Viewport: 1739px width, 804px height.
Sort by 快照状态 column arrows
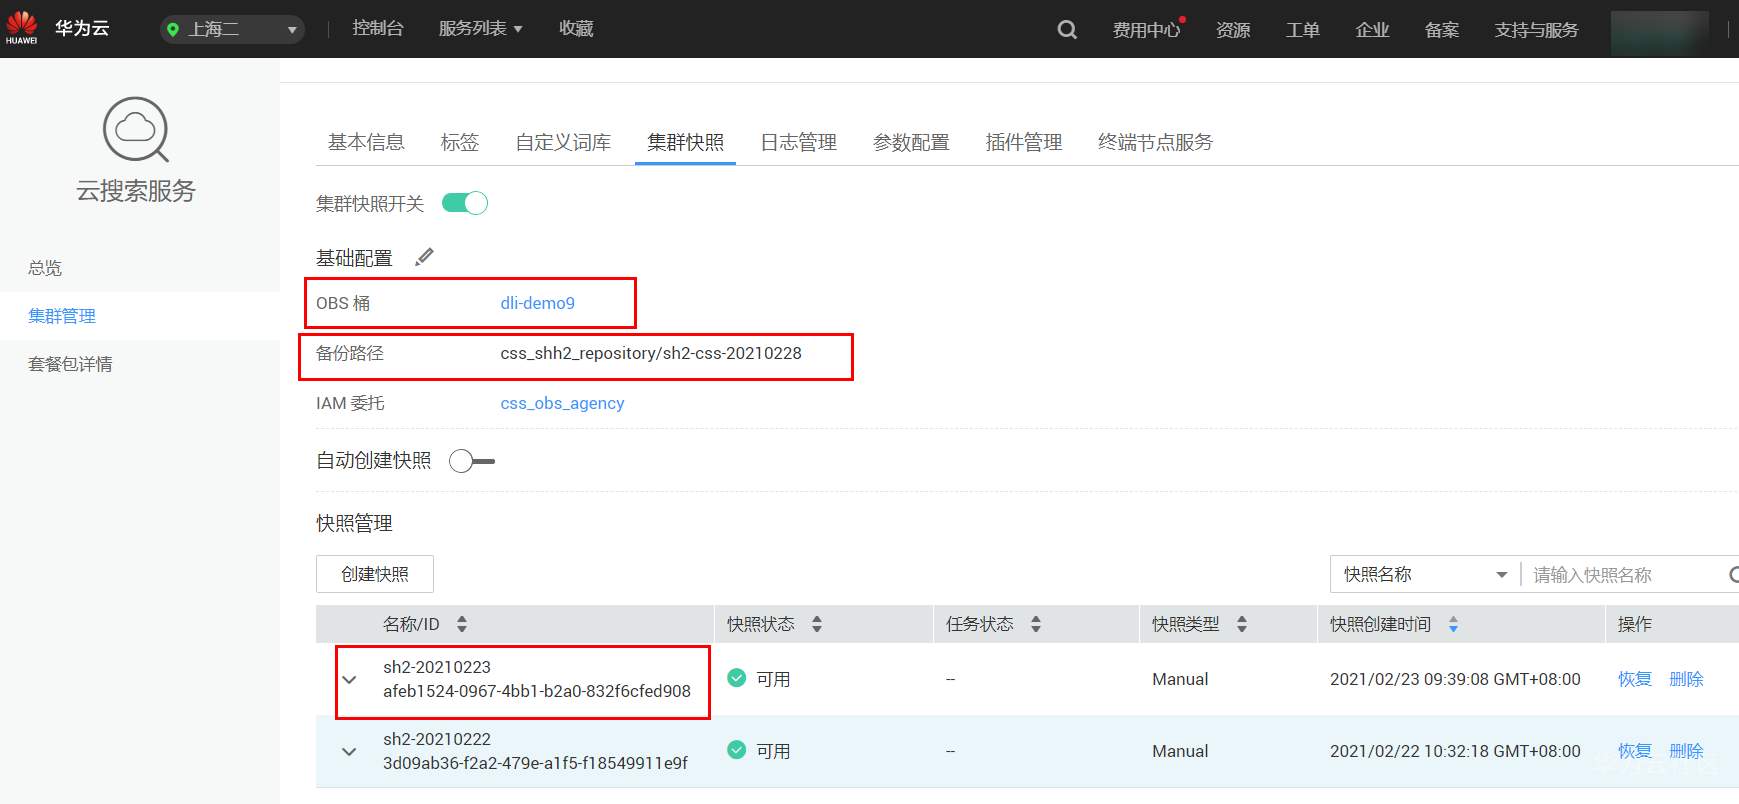coord(817,624)
